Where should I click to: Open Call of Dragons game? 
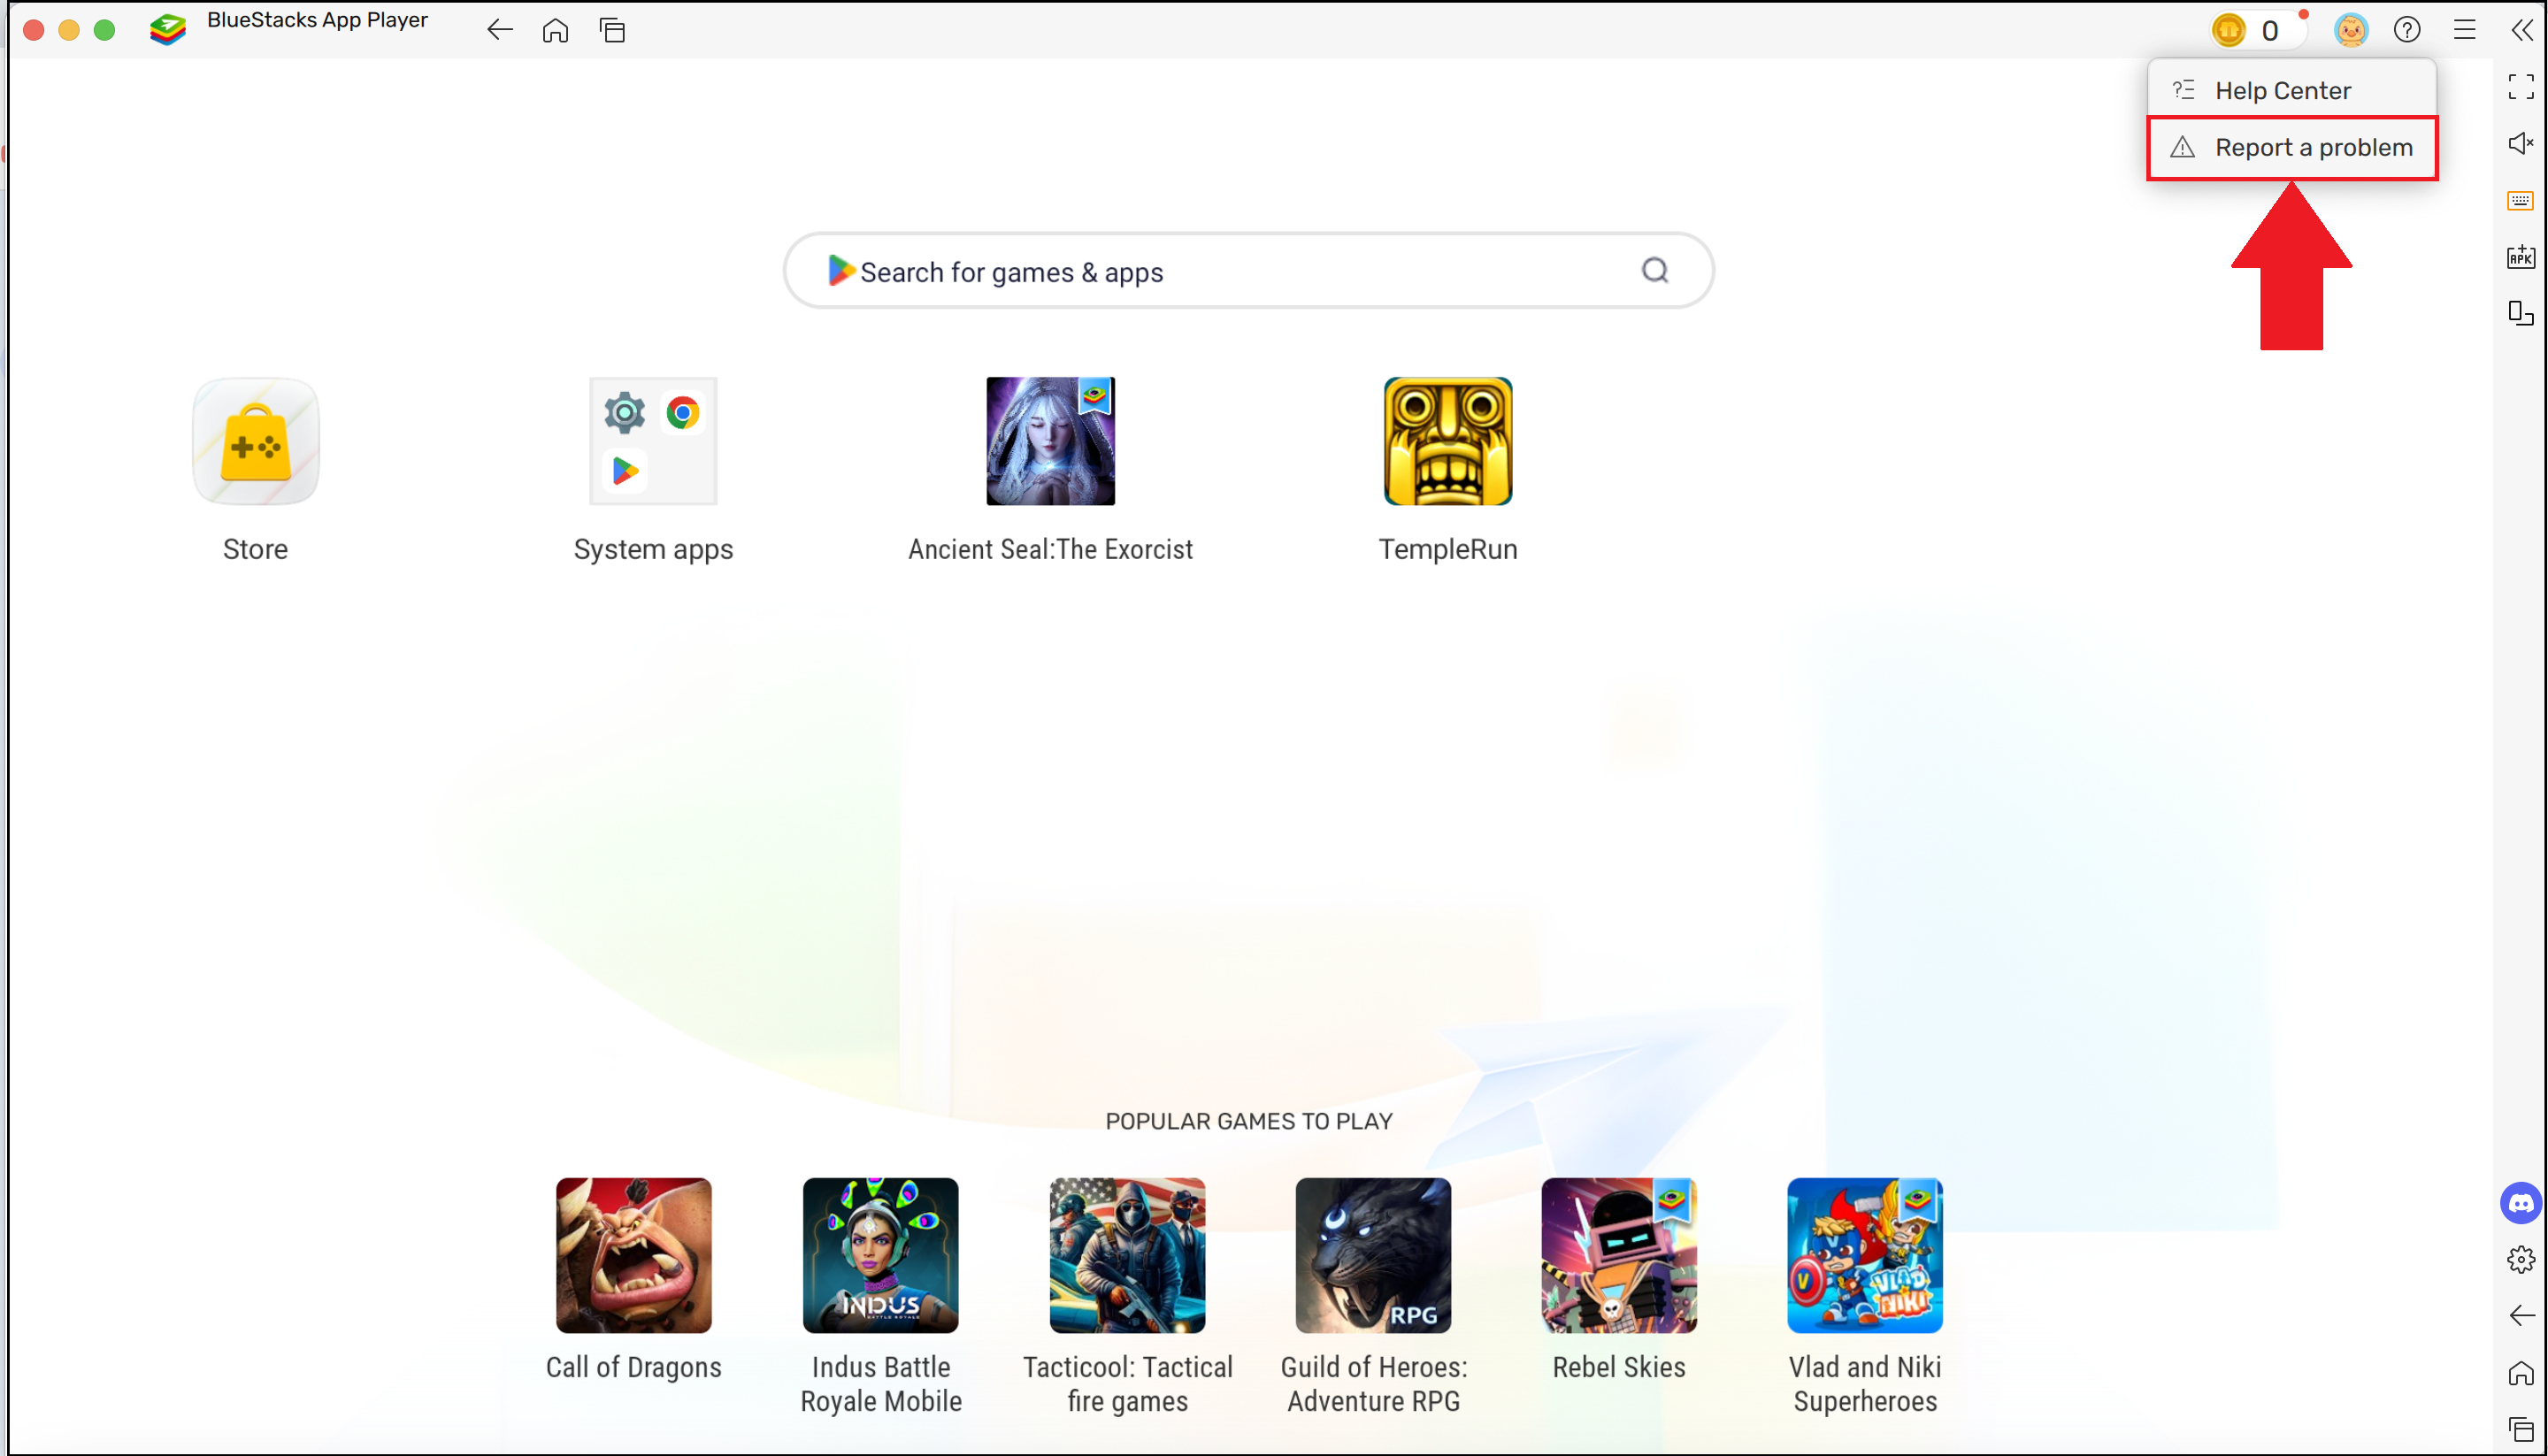click(634, 1255)
